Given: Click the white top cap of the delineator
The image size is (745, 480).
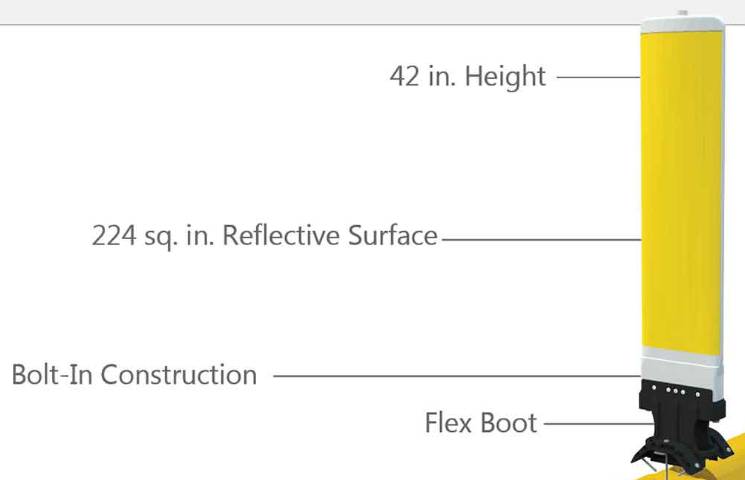Looking at the screenshot, I should (682, 24).
